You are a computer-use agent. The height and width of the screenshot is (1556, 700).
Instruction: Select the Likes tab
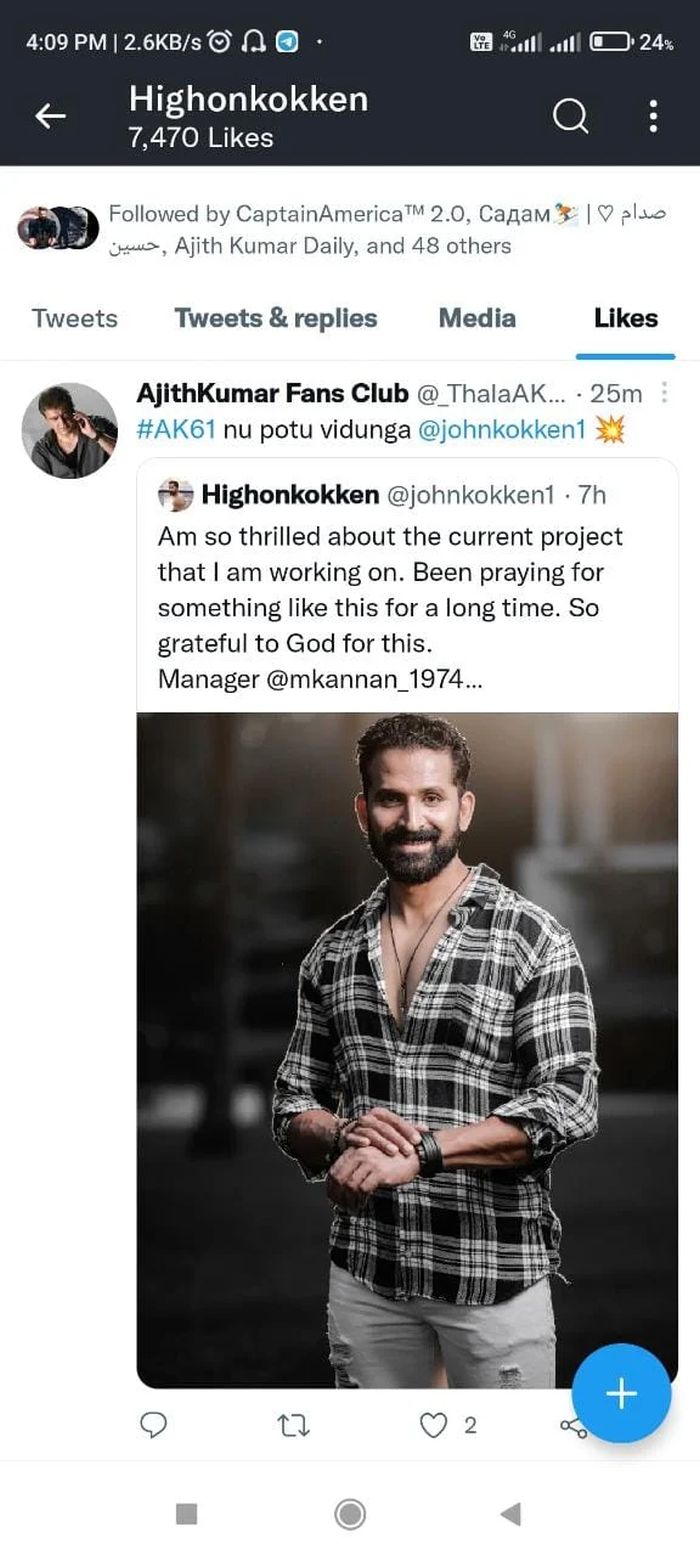coord(626,318)
